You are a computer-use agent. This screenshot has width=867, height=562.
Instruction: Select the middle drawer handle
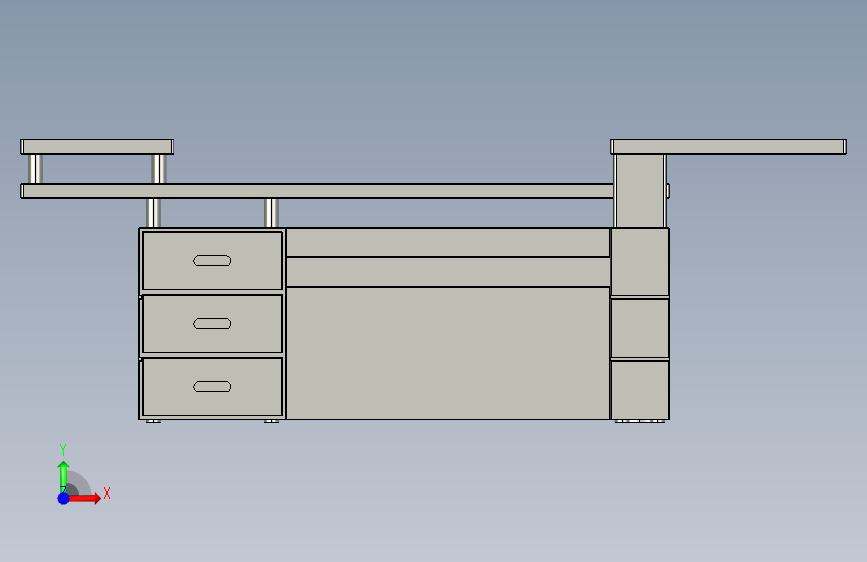pyautogui.click(x=212, y=324)
